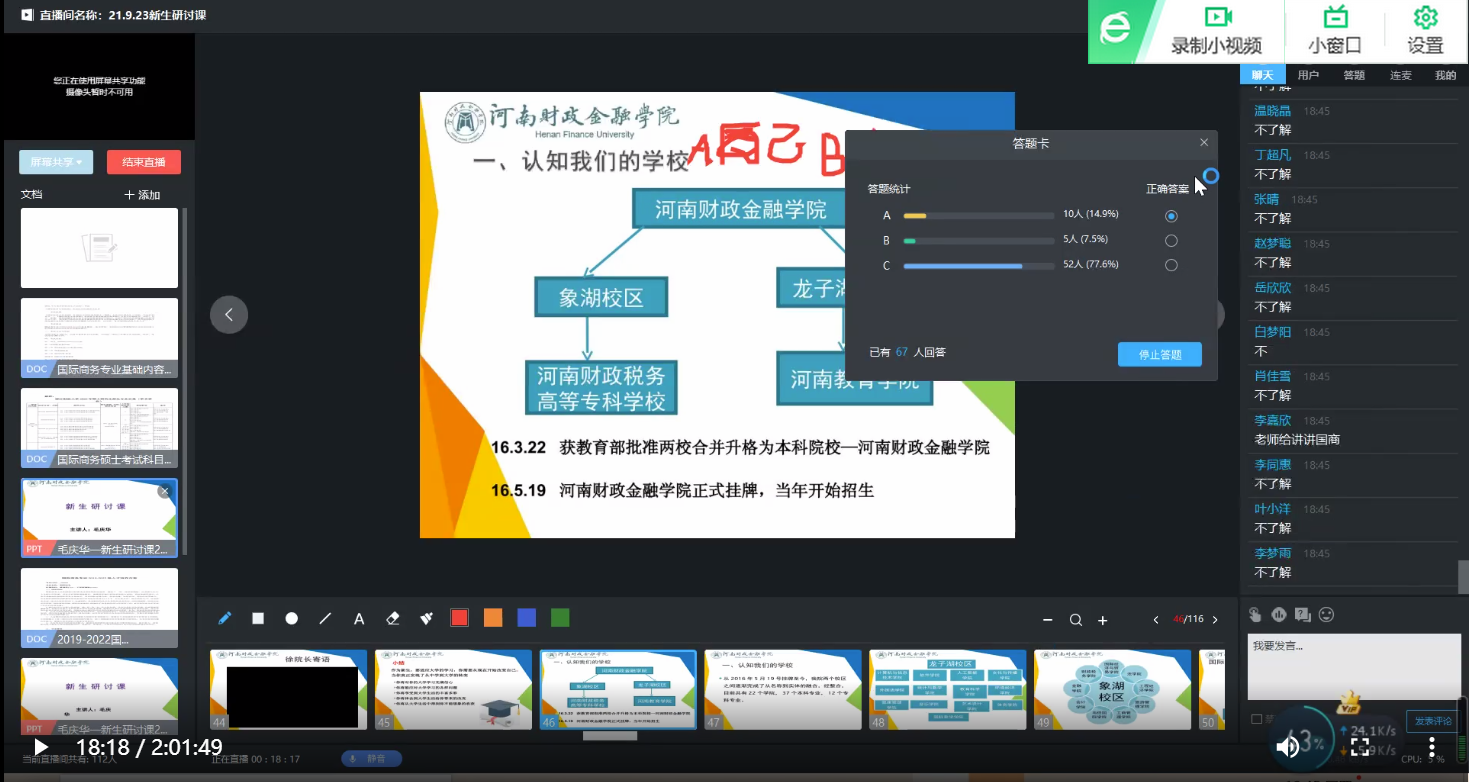Open slide thumbnail 49 象湖校区
This screenshot has width=1469, height=782.
coord(1112,689)
